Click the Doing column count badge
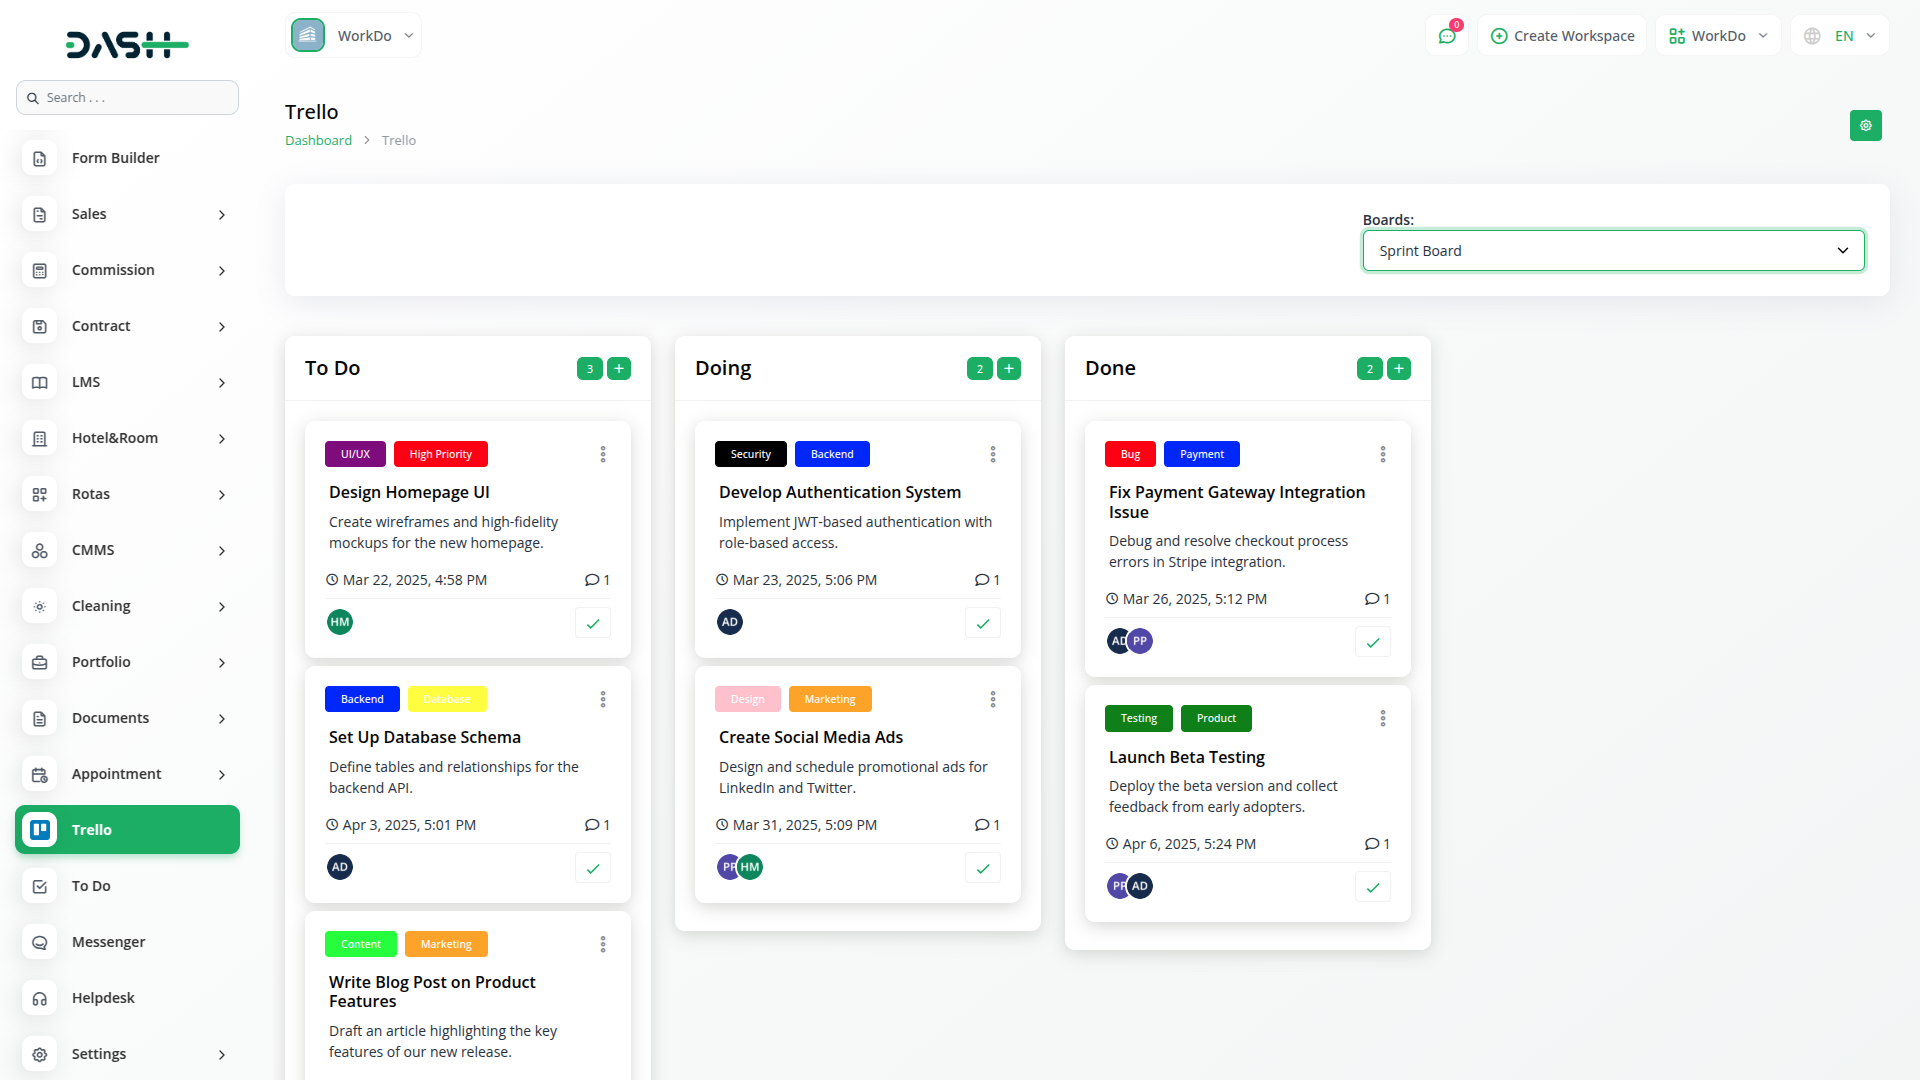The height and width of the screenshot is (1080, 1920). pos(980,369)
